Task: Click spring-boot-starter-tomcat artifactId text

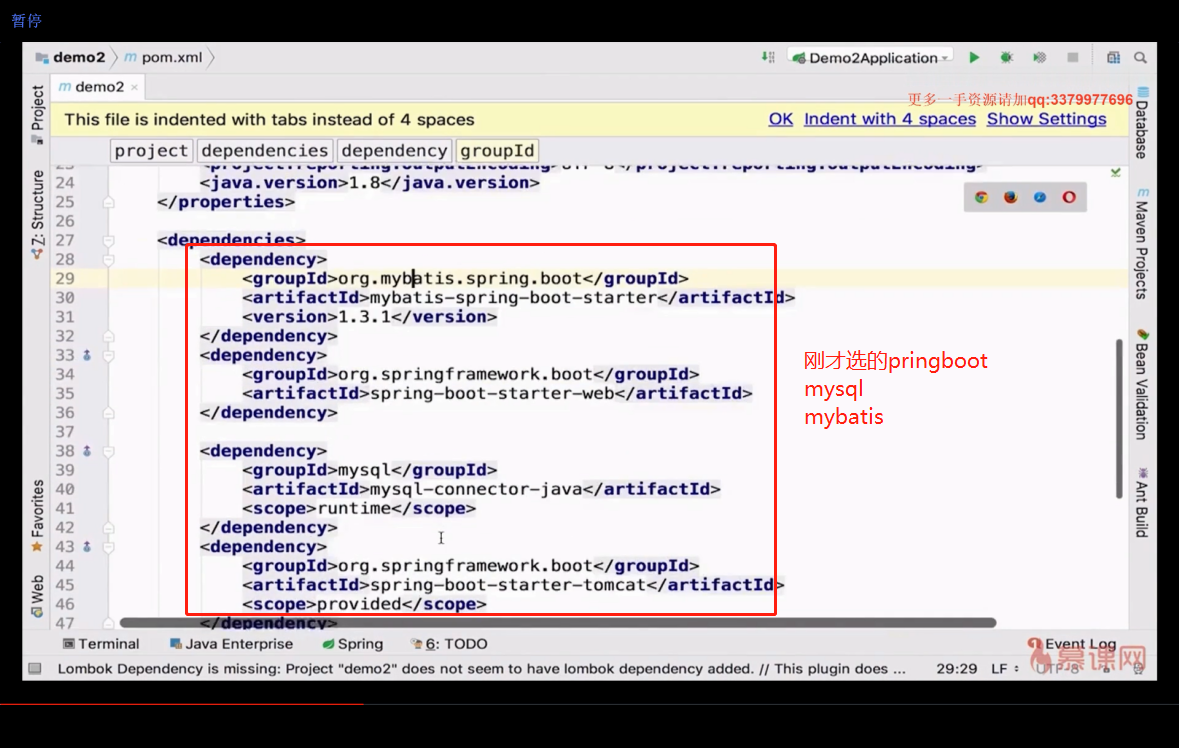Action: 508,585
